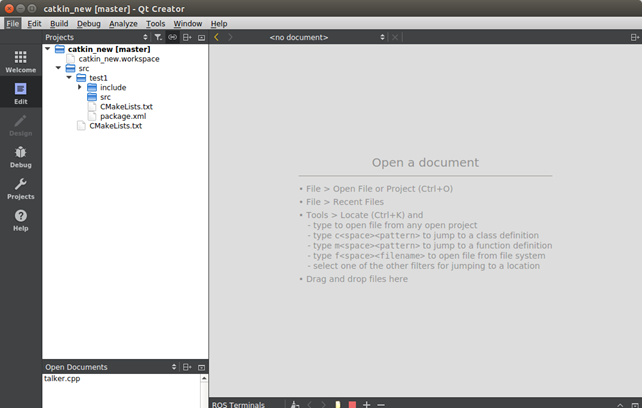Open the Tools menu
The height and width of the screenshot is (408, 642).
(x=156, y=23)
